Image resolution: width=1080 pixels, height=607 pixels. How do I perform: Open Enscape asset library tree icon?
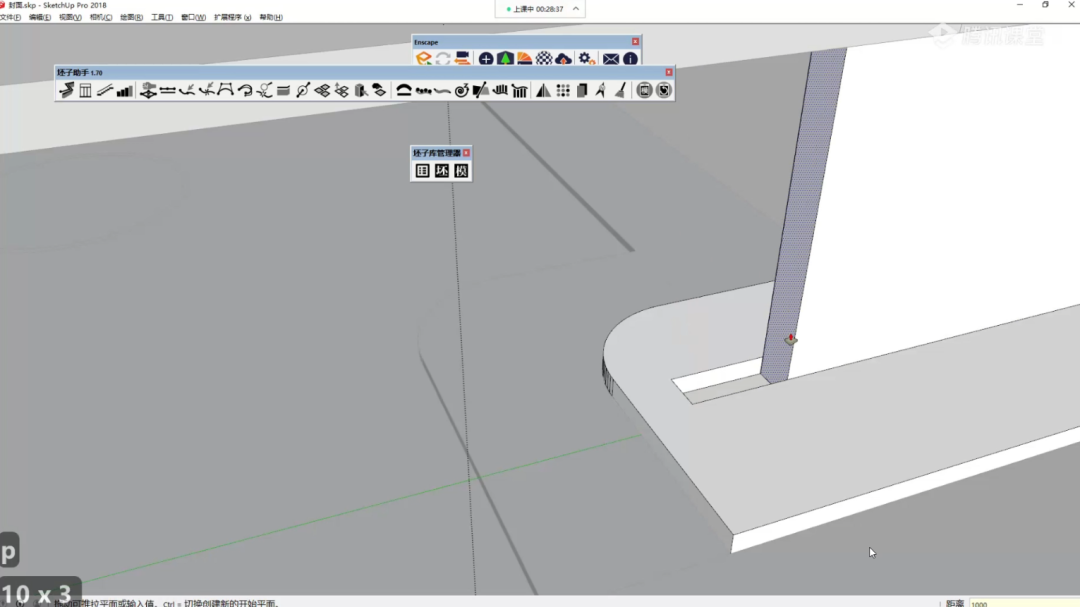(505, 59)
